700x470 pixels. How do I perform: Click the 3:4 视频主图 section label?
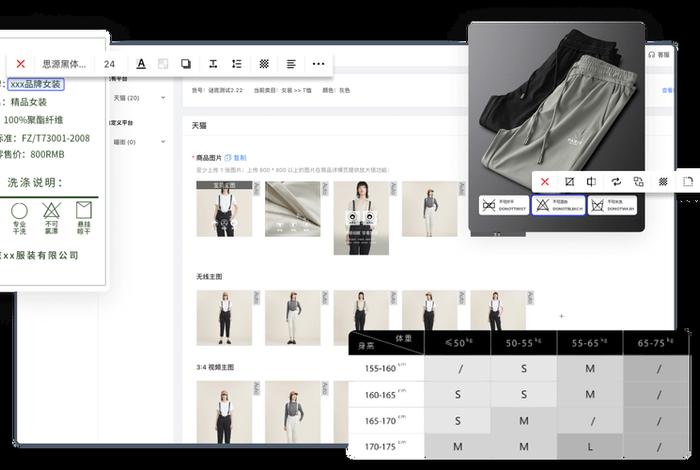[x=215, y=367]
